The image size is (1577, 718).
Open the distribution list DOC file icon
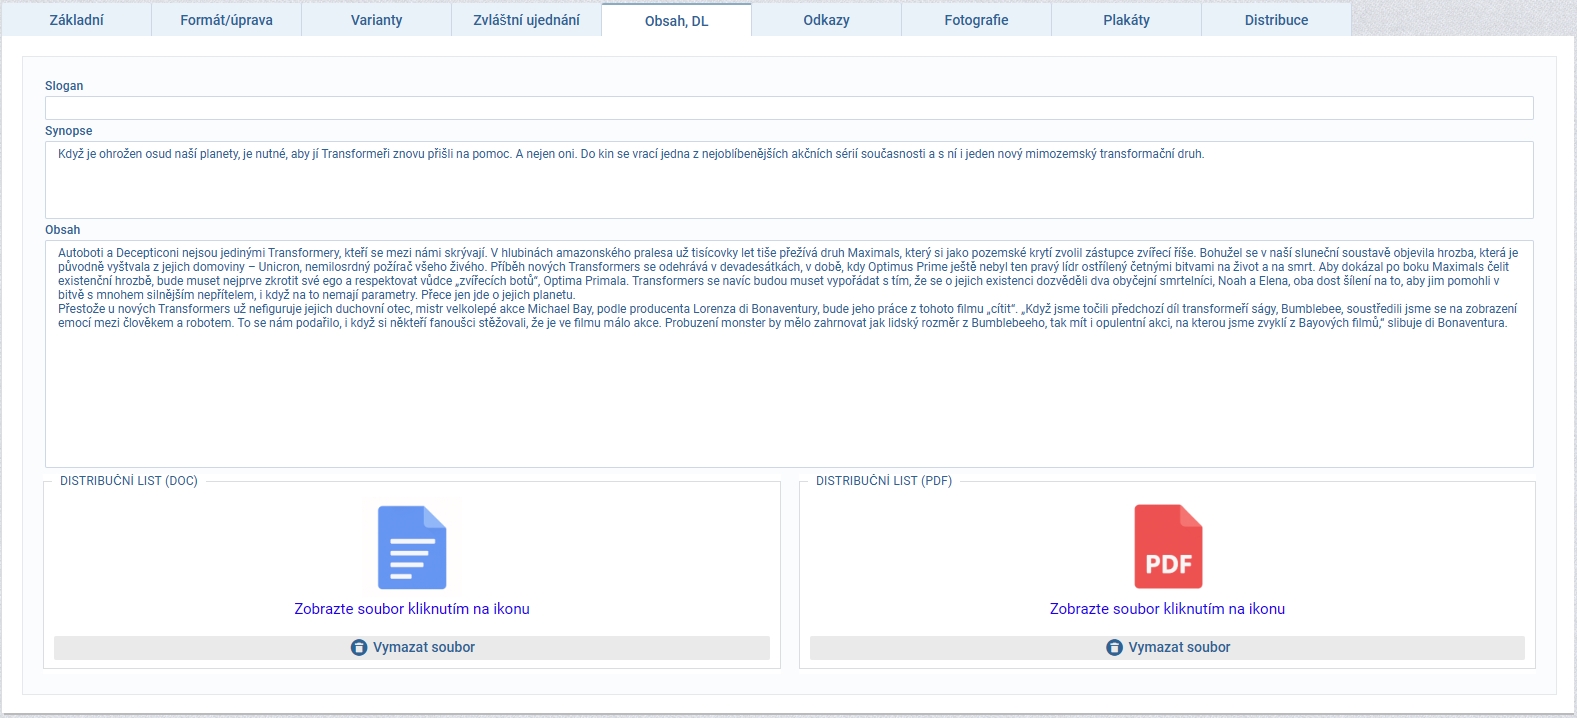412,547
